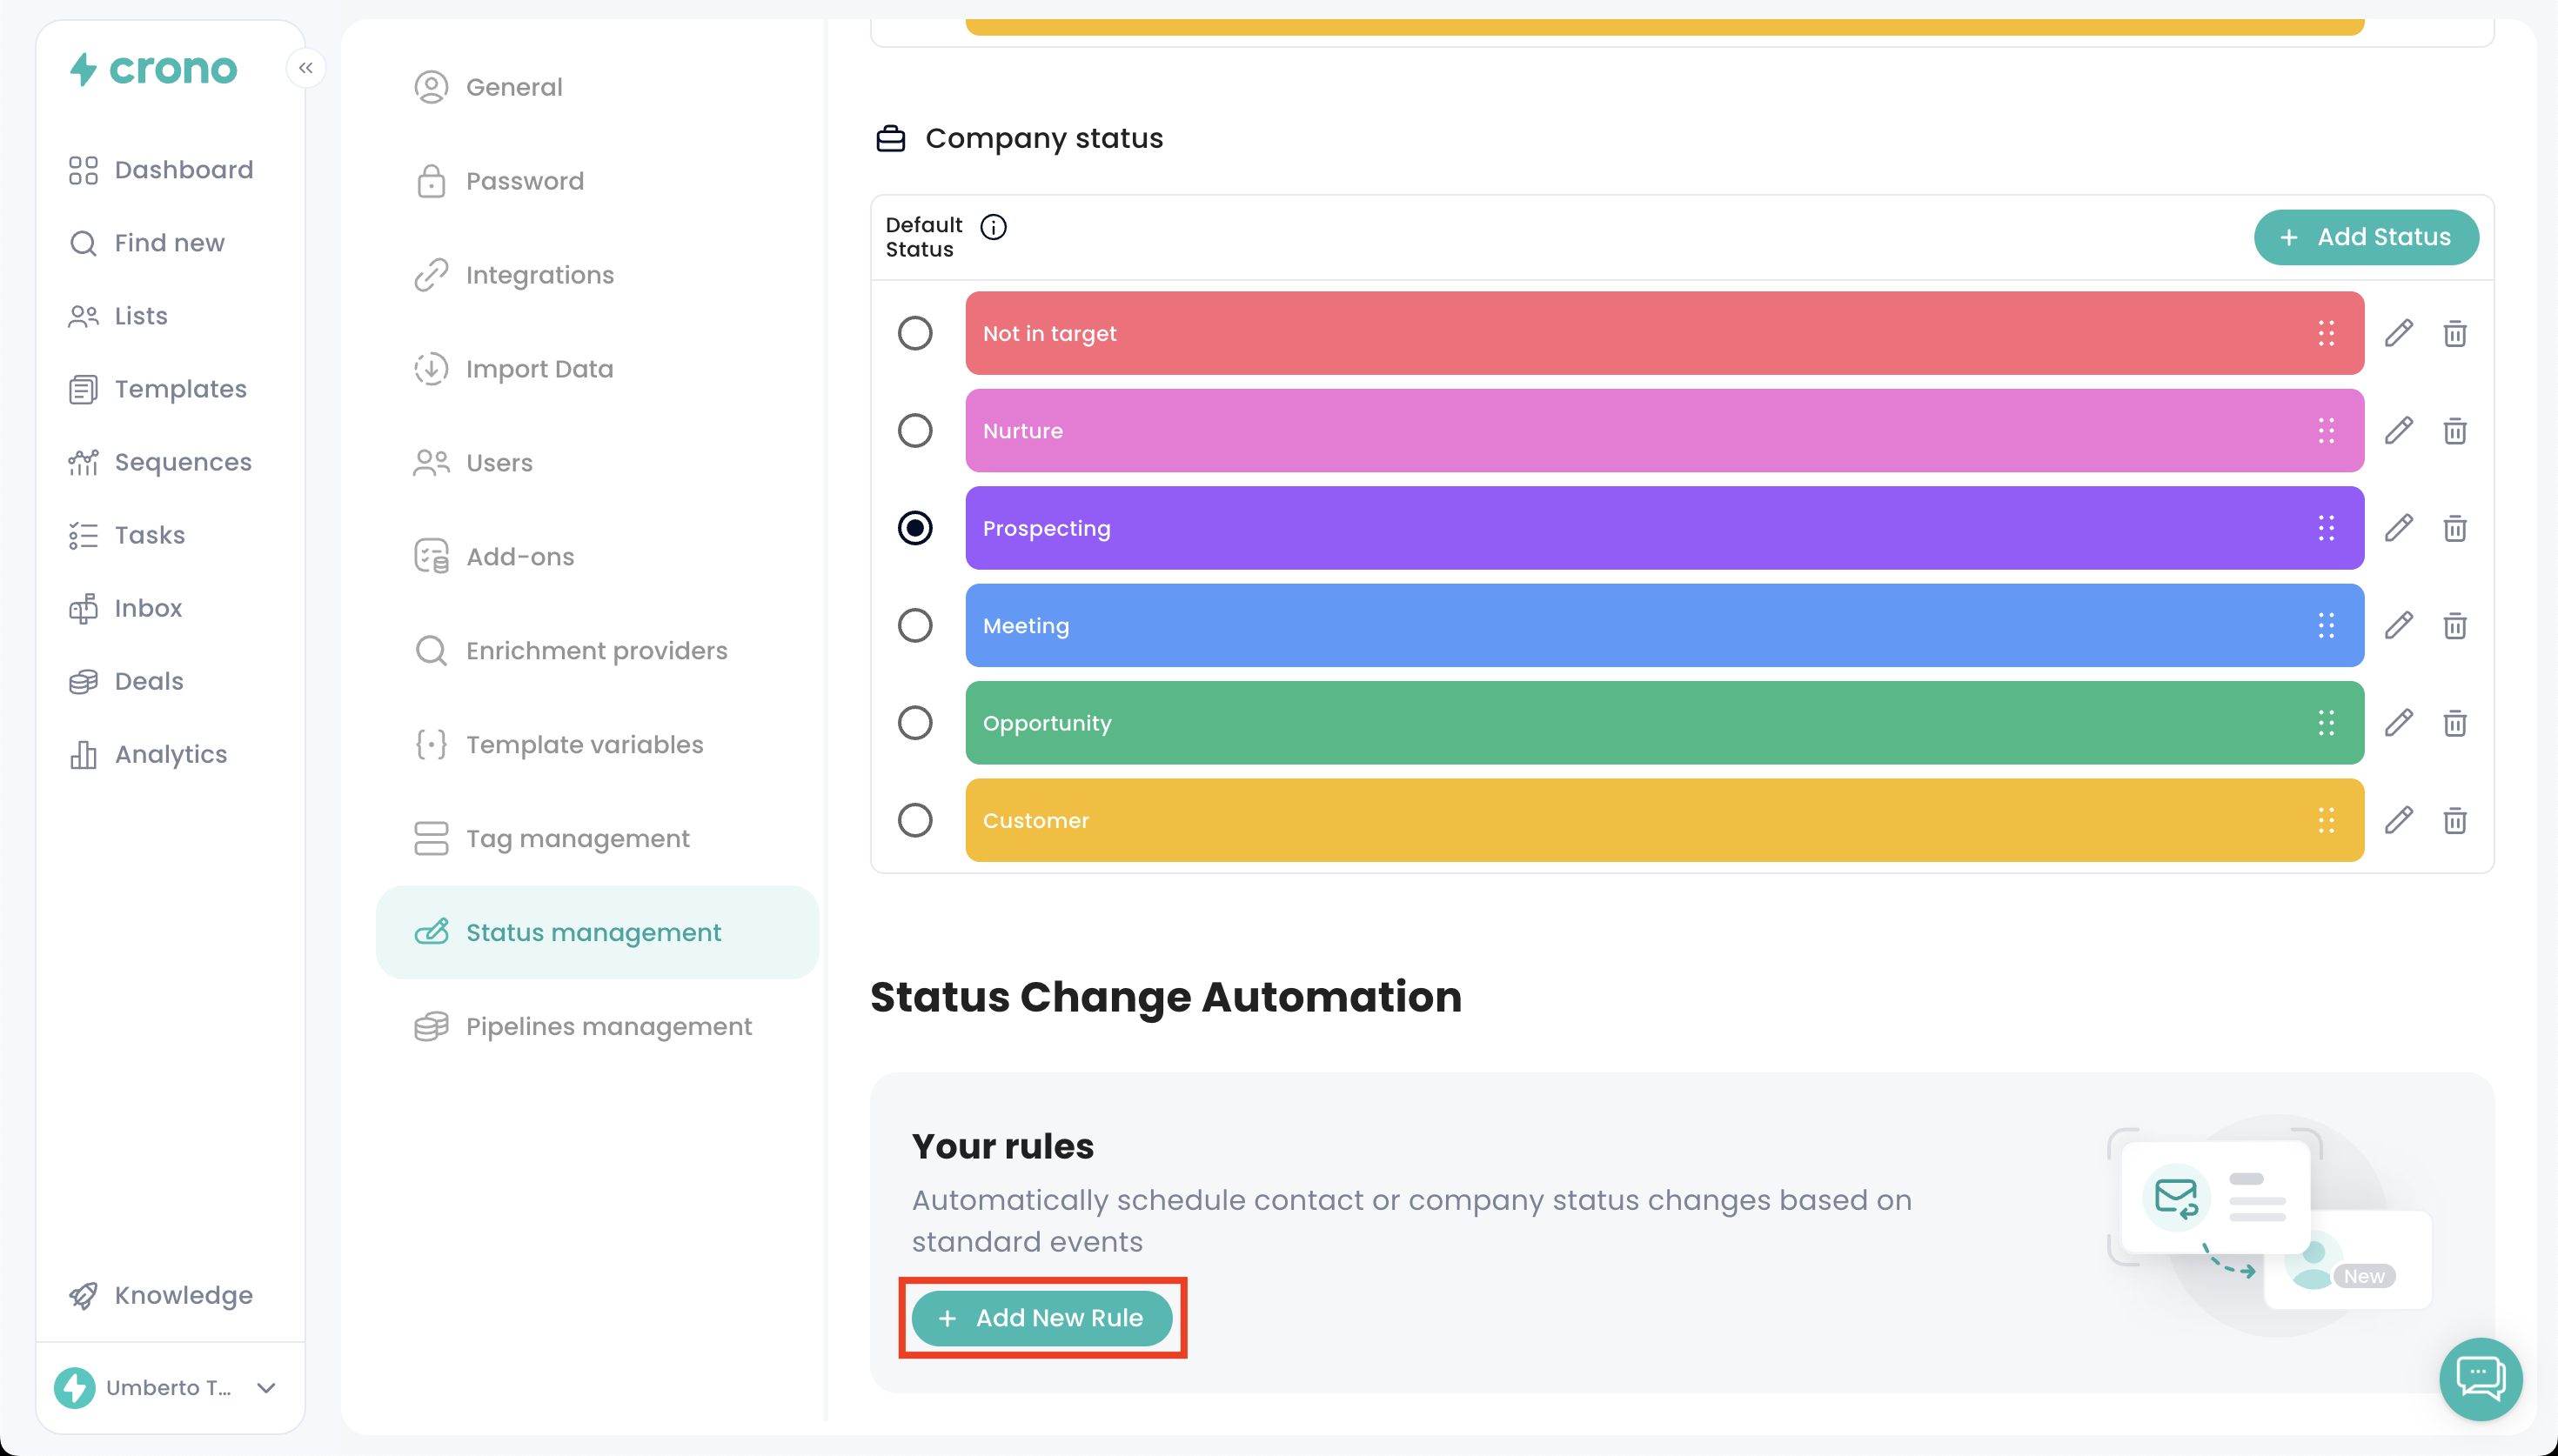Edit the Customer status with pencil icon

pos(2398,820)
